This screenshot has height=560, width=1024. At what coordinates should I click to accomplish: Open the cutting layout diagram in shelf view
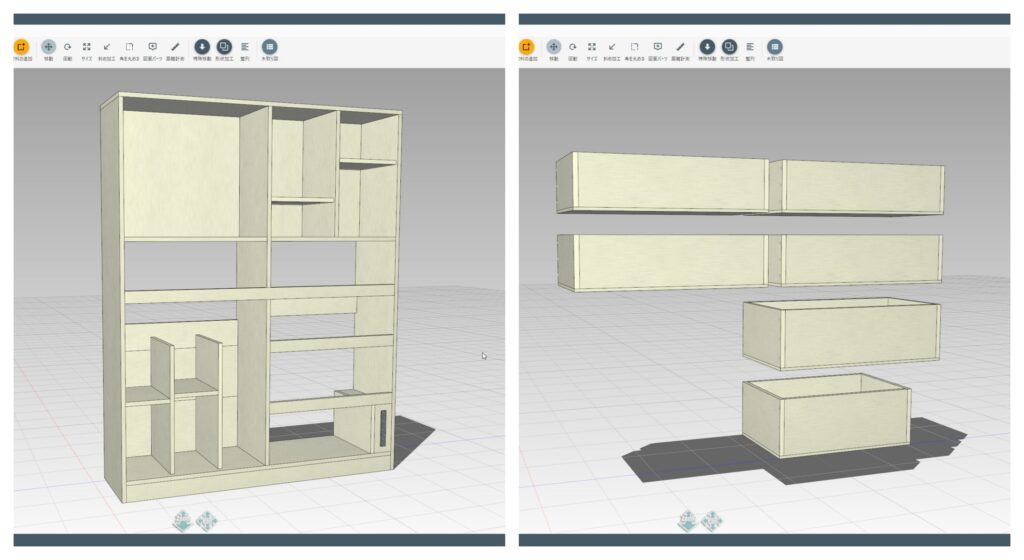[269, 47]
